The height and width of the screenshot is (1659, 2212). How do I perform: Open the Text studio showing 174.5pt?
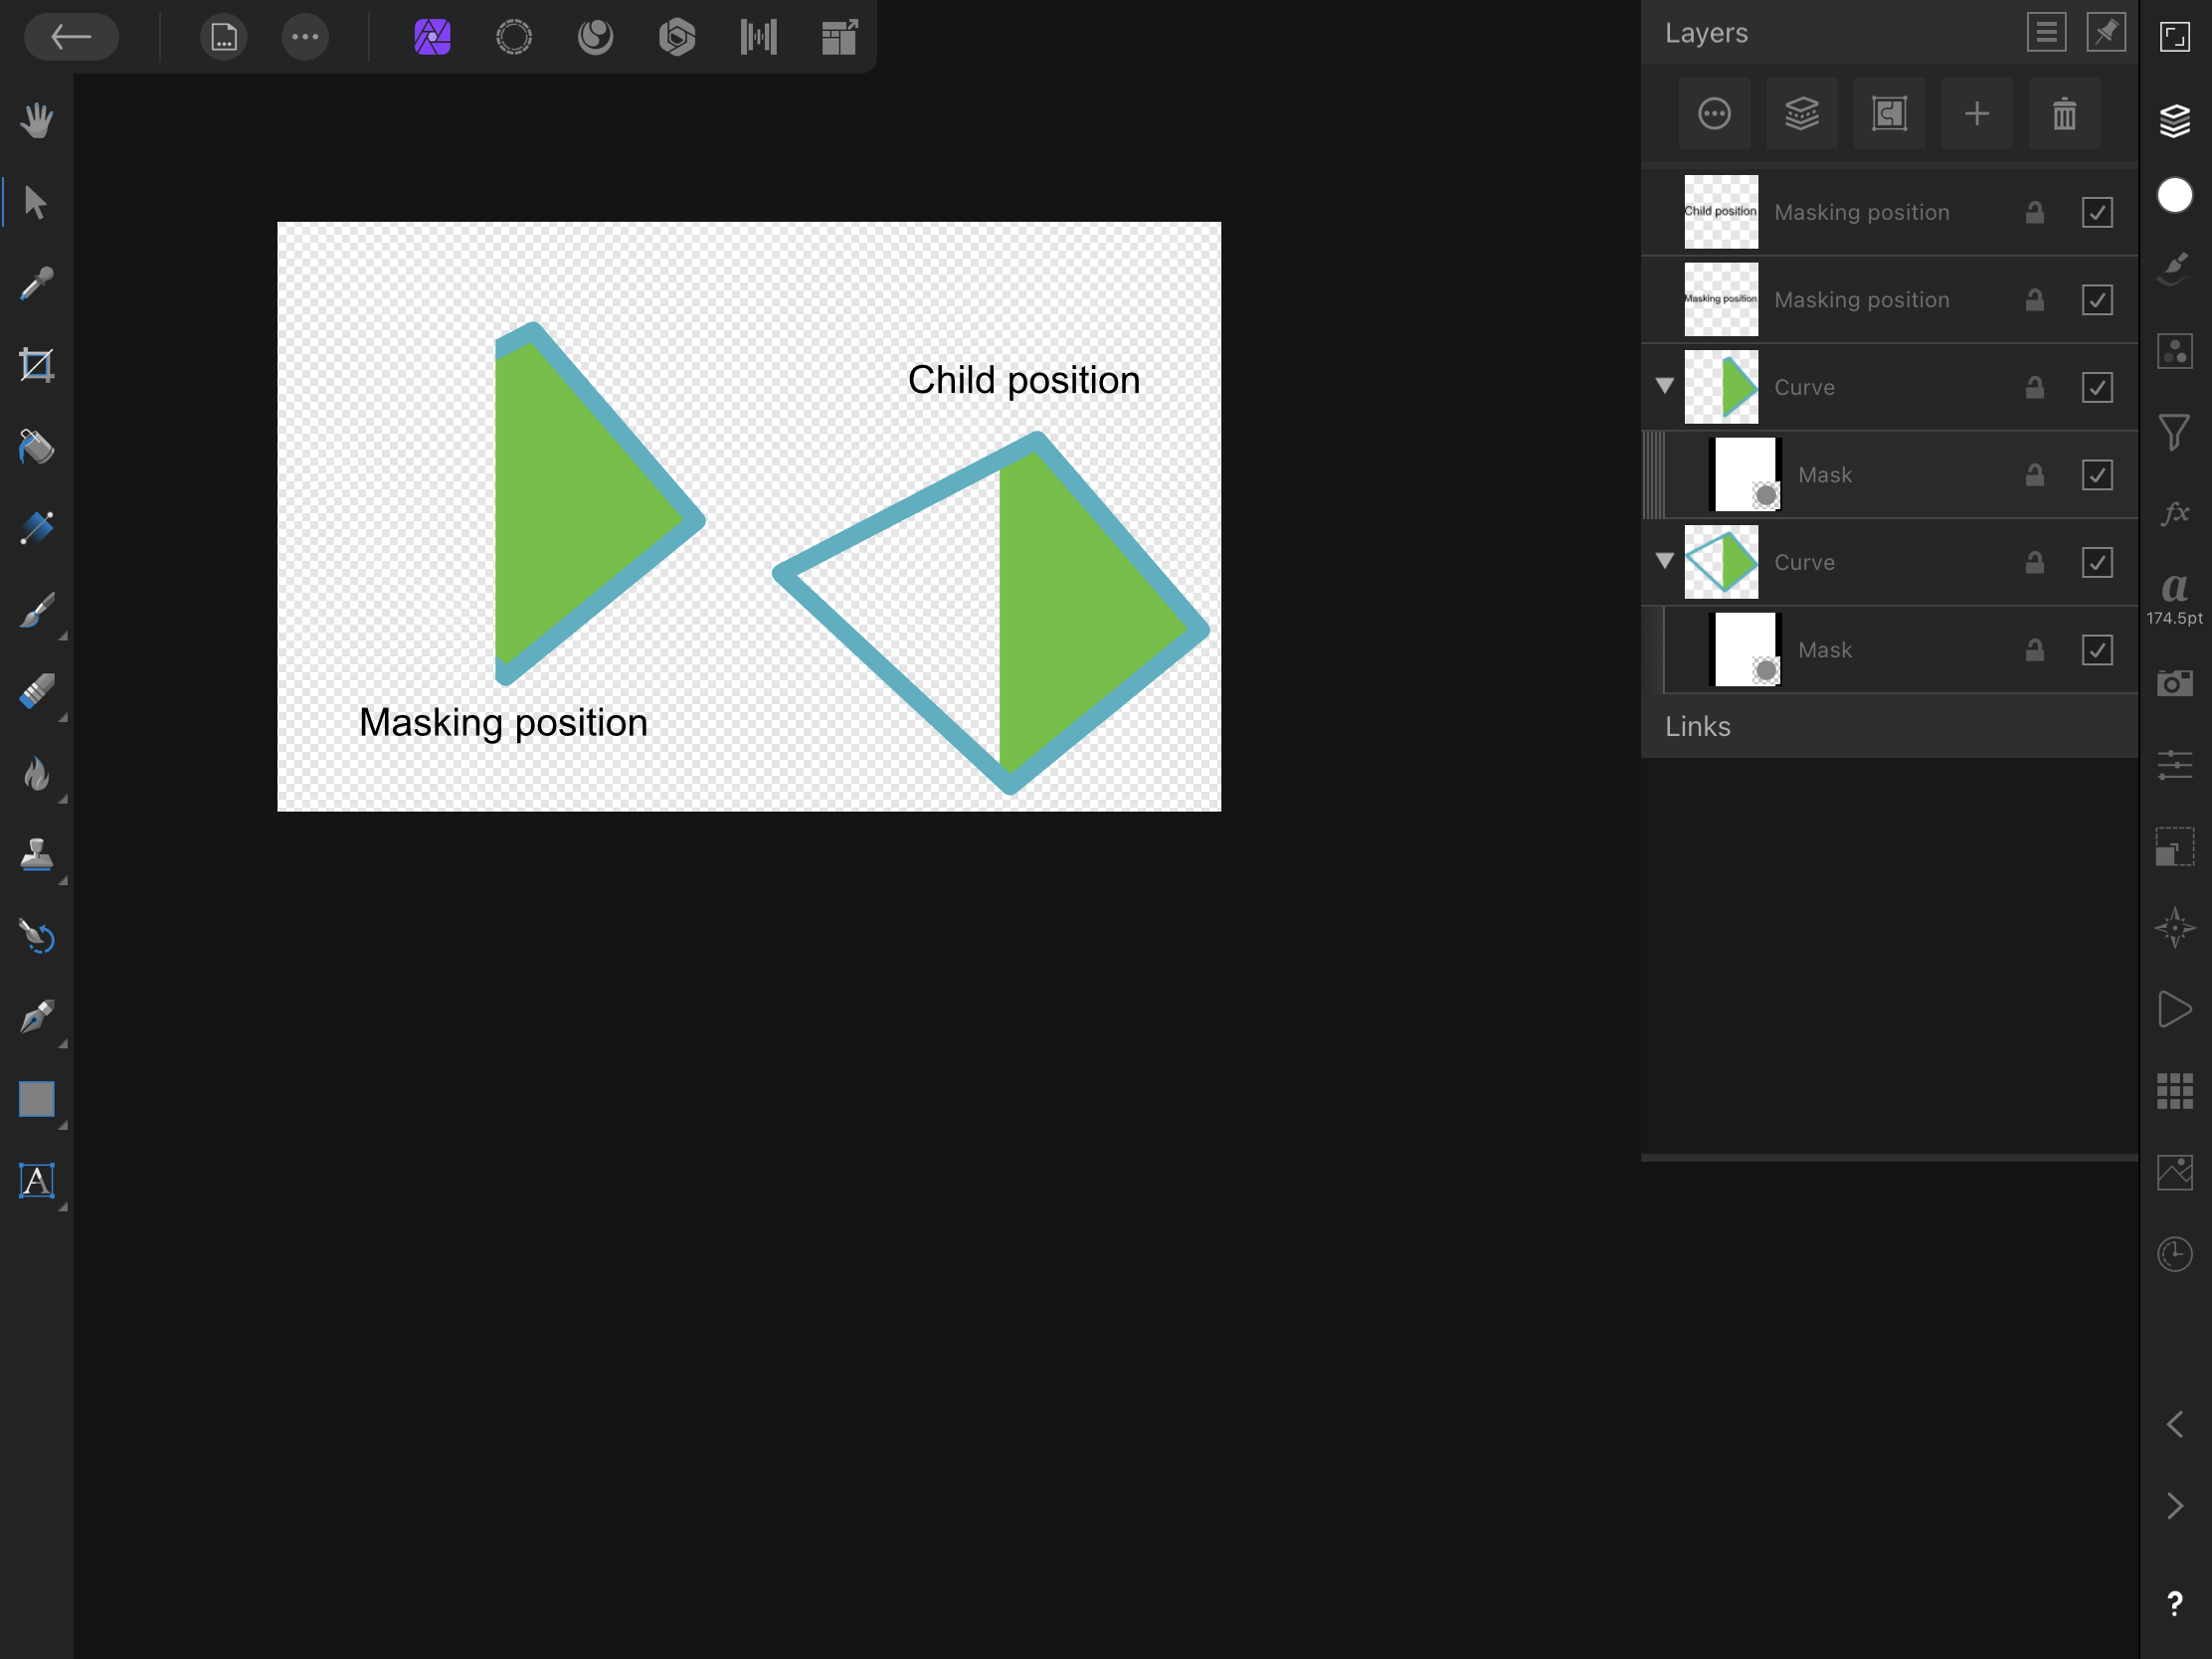click(x=2174, y=598)
